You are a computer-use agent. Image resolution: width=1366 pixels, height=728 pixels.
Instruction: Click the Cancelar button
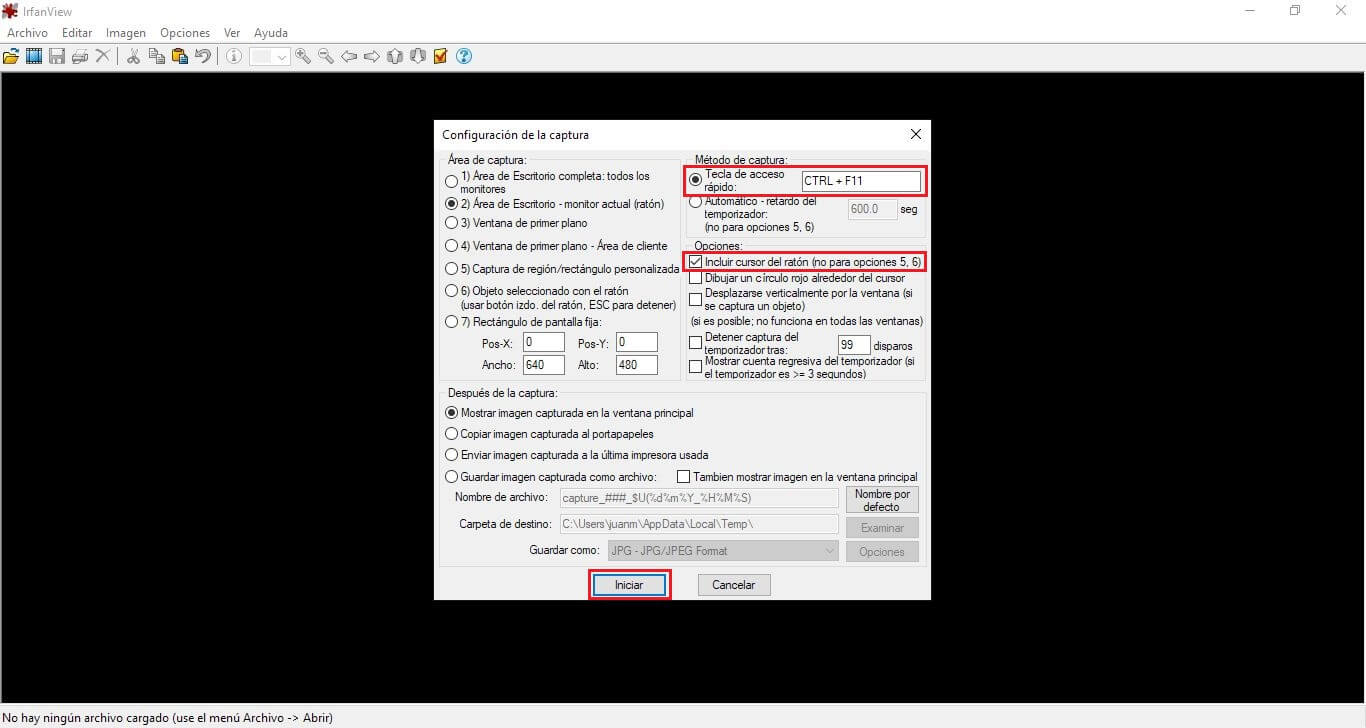point(734,585)
